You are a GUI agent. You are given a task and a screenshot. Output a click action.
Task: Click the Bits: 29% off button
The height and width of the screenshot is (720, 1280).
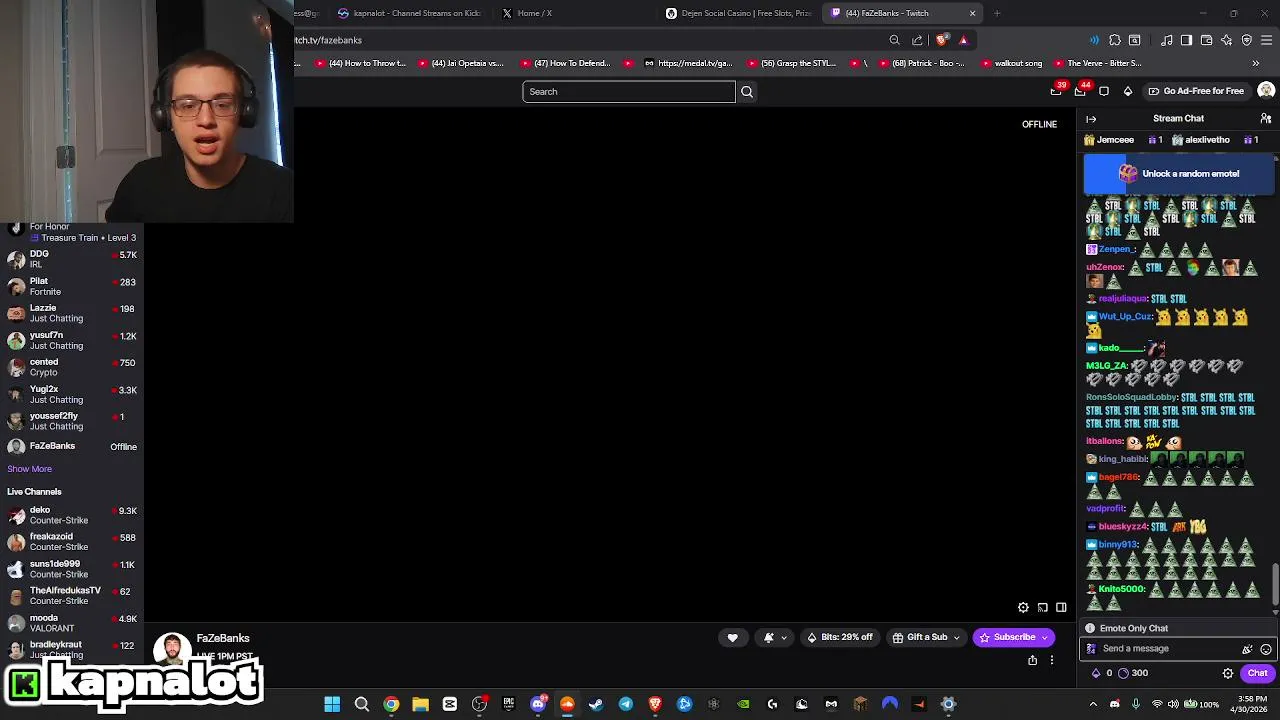(840, 637)
